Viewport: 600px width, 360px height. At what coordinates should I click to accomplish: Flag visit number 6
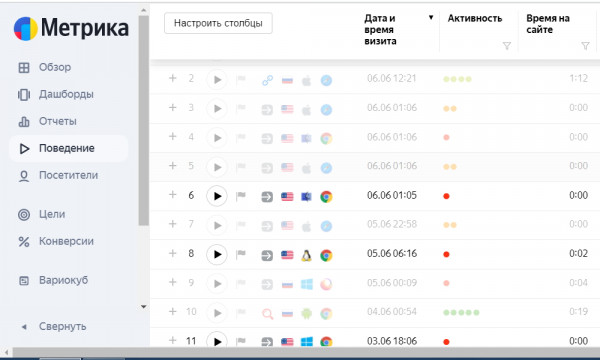coord(241,196)
